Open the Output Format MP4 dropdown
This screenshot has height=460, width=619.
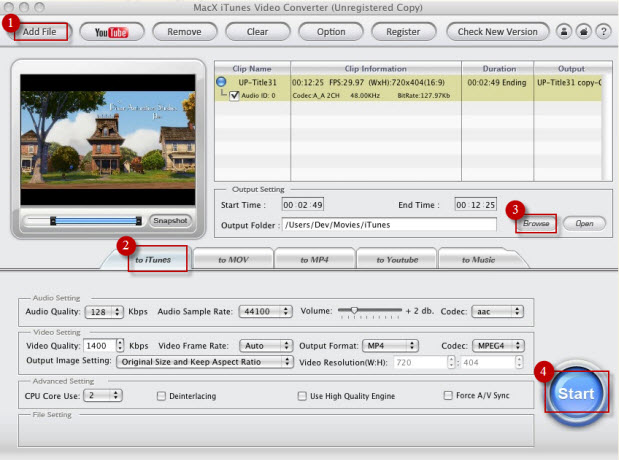[x=390, y=345]
